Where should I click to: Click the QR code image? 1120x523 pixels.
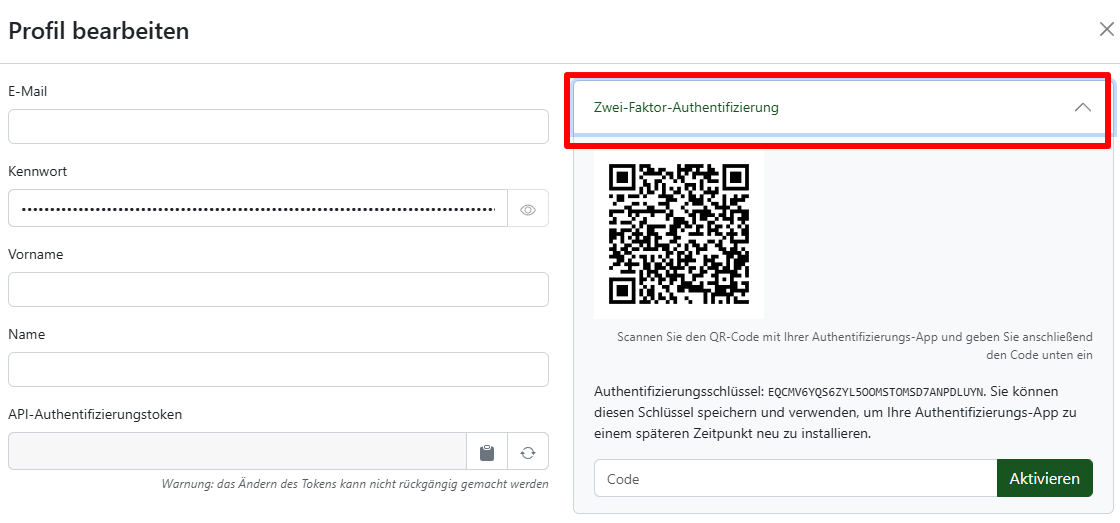pyautogui.click(x=679, y=234)
